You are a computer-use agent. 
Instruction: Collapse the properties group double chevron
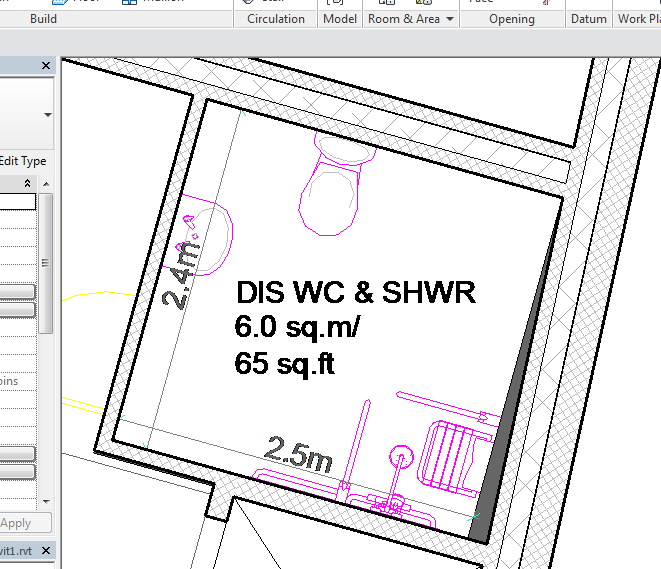click(x=27, y=183)
